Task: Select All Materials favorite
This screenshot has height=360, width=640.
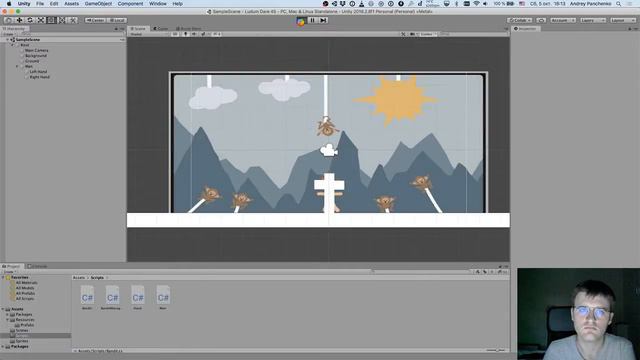Action: [x=26, y=282]
